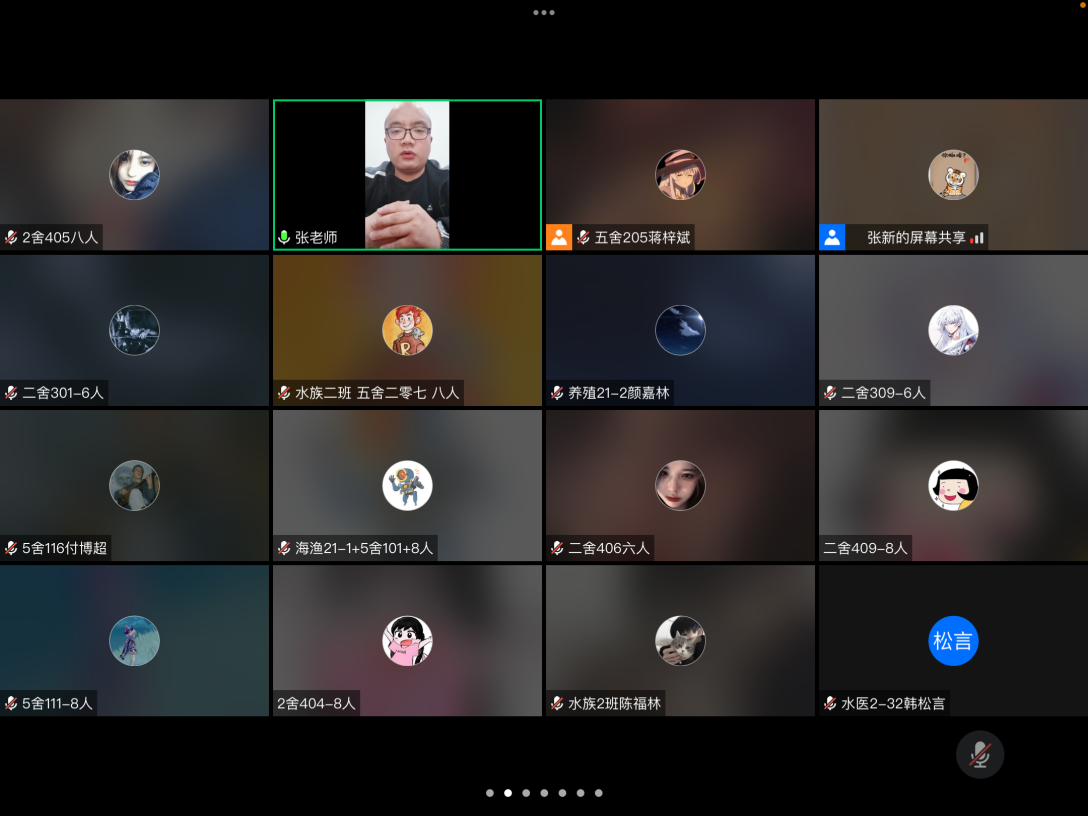Jump to the last page indicator dot
Viewport: 1088px width, 816px height.
pyautogui.click(x=598, y=793)
